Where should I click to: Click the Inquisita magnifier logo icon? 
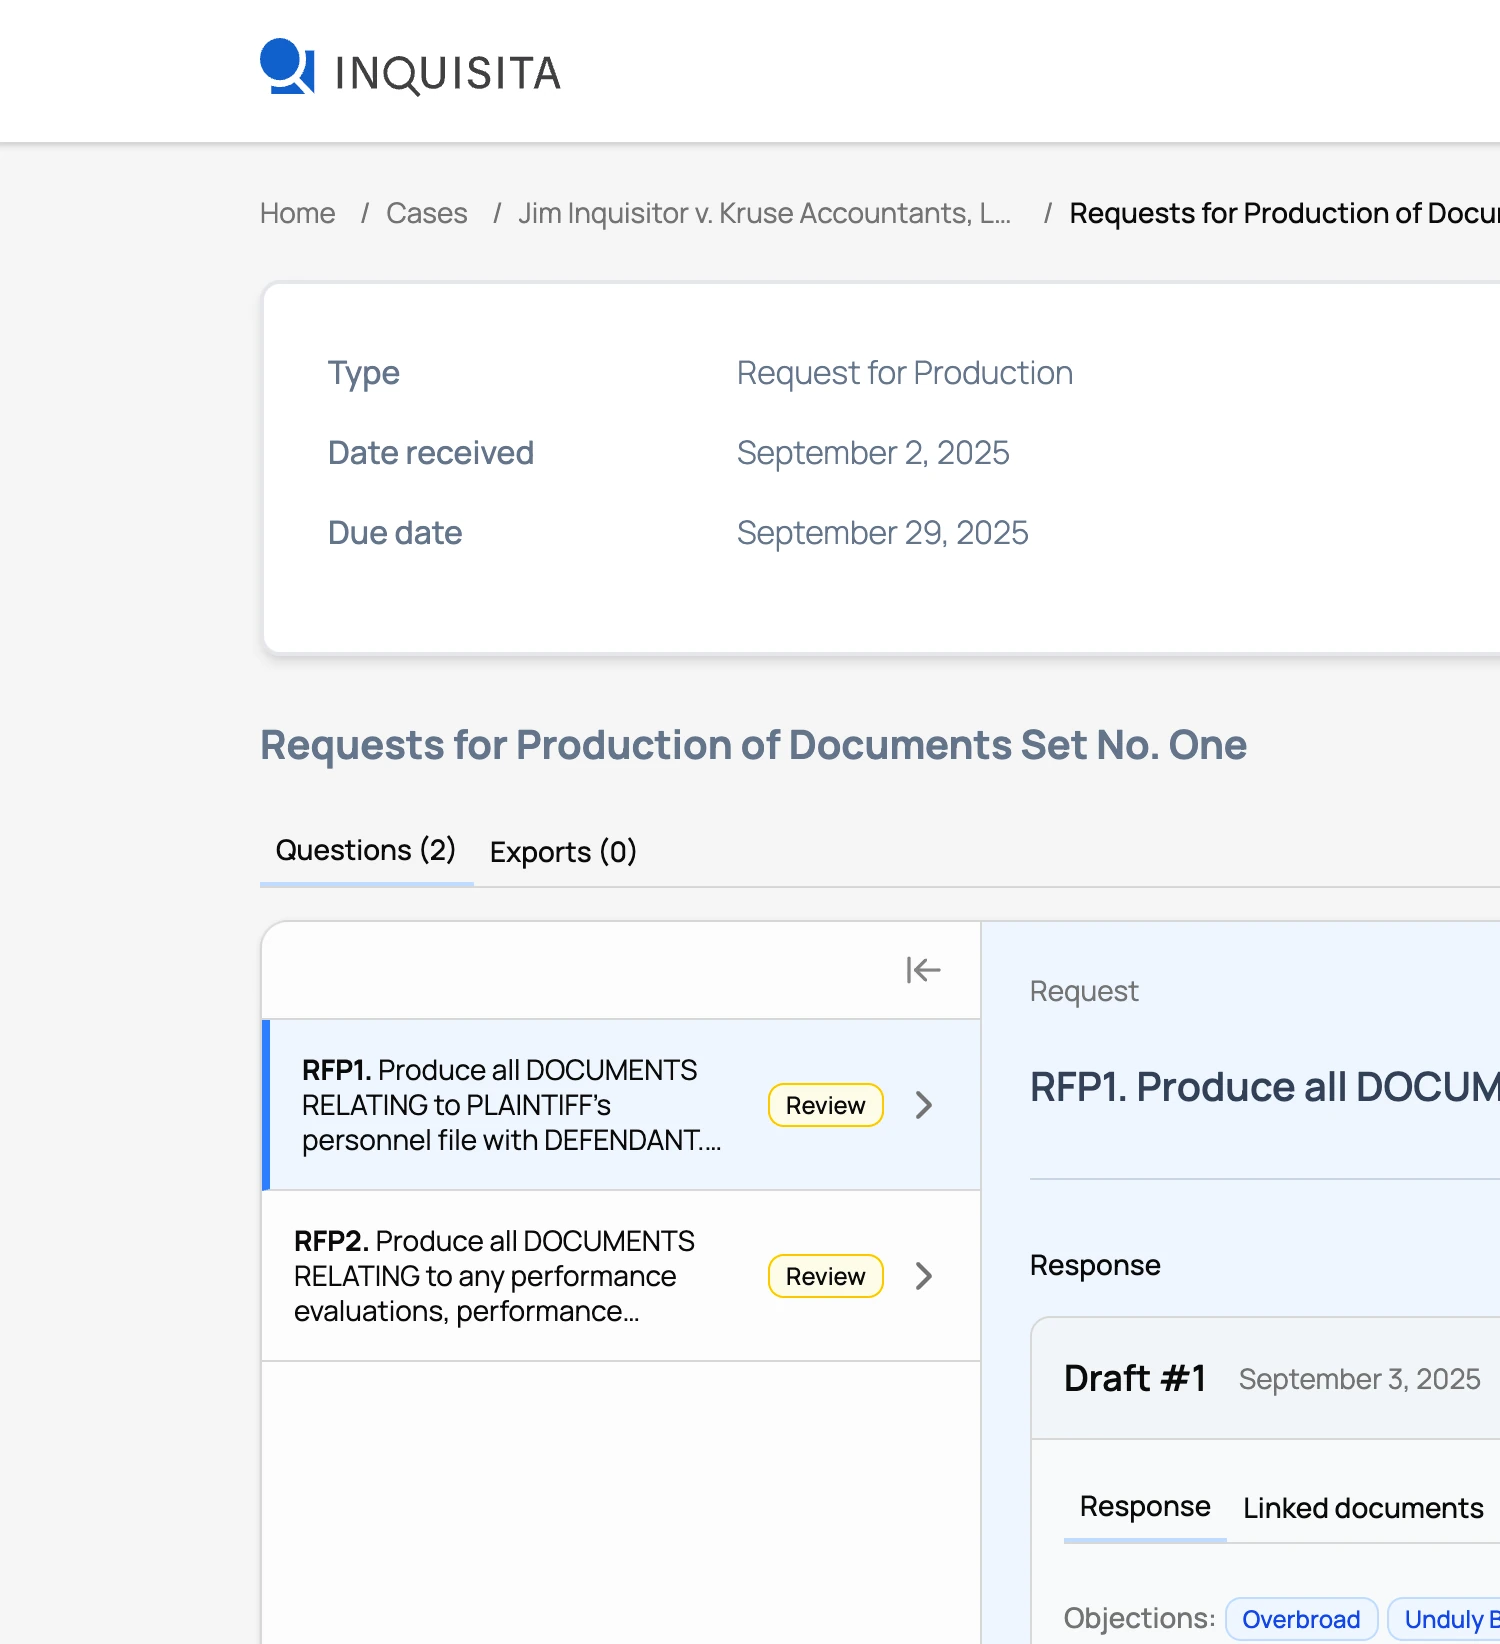coord(287,67)
